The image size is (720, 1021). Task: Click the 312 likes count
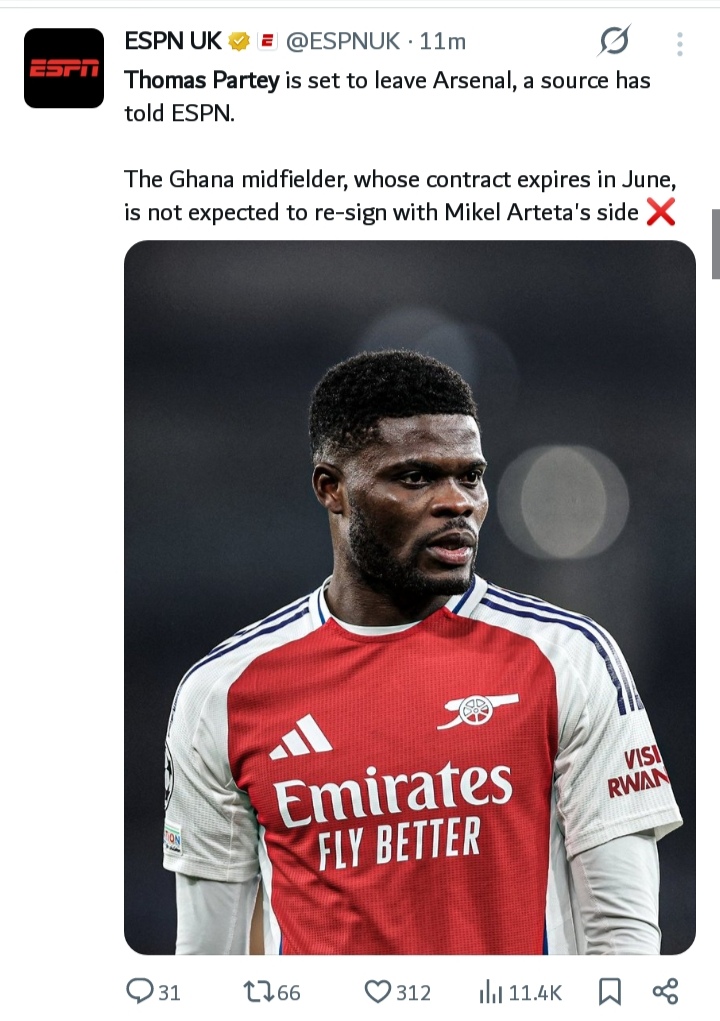coord(413,993)
